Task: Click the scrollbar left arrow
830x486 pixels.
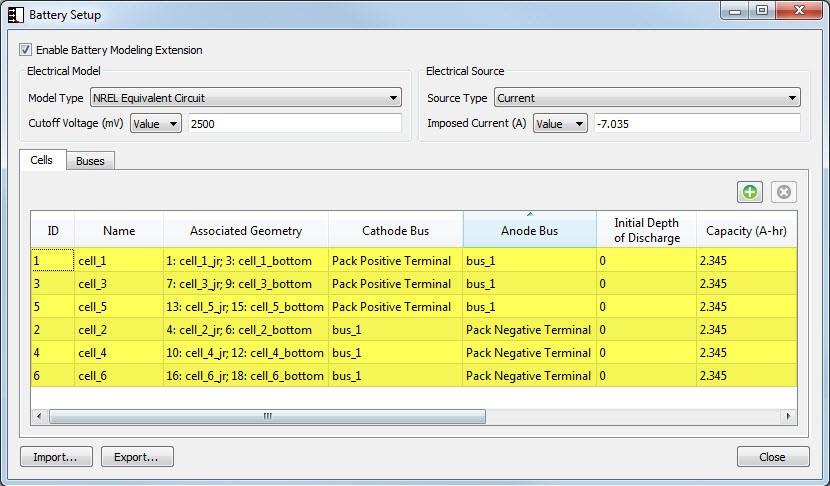Action: point(39,417)
